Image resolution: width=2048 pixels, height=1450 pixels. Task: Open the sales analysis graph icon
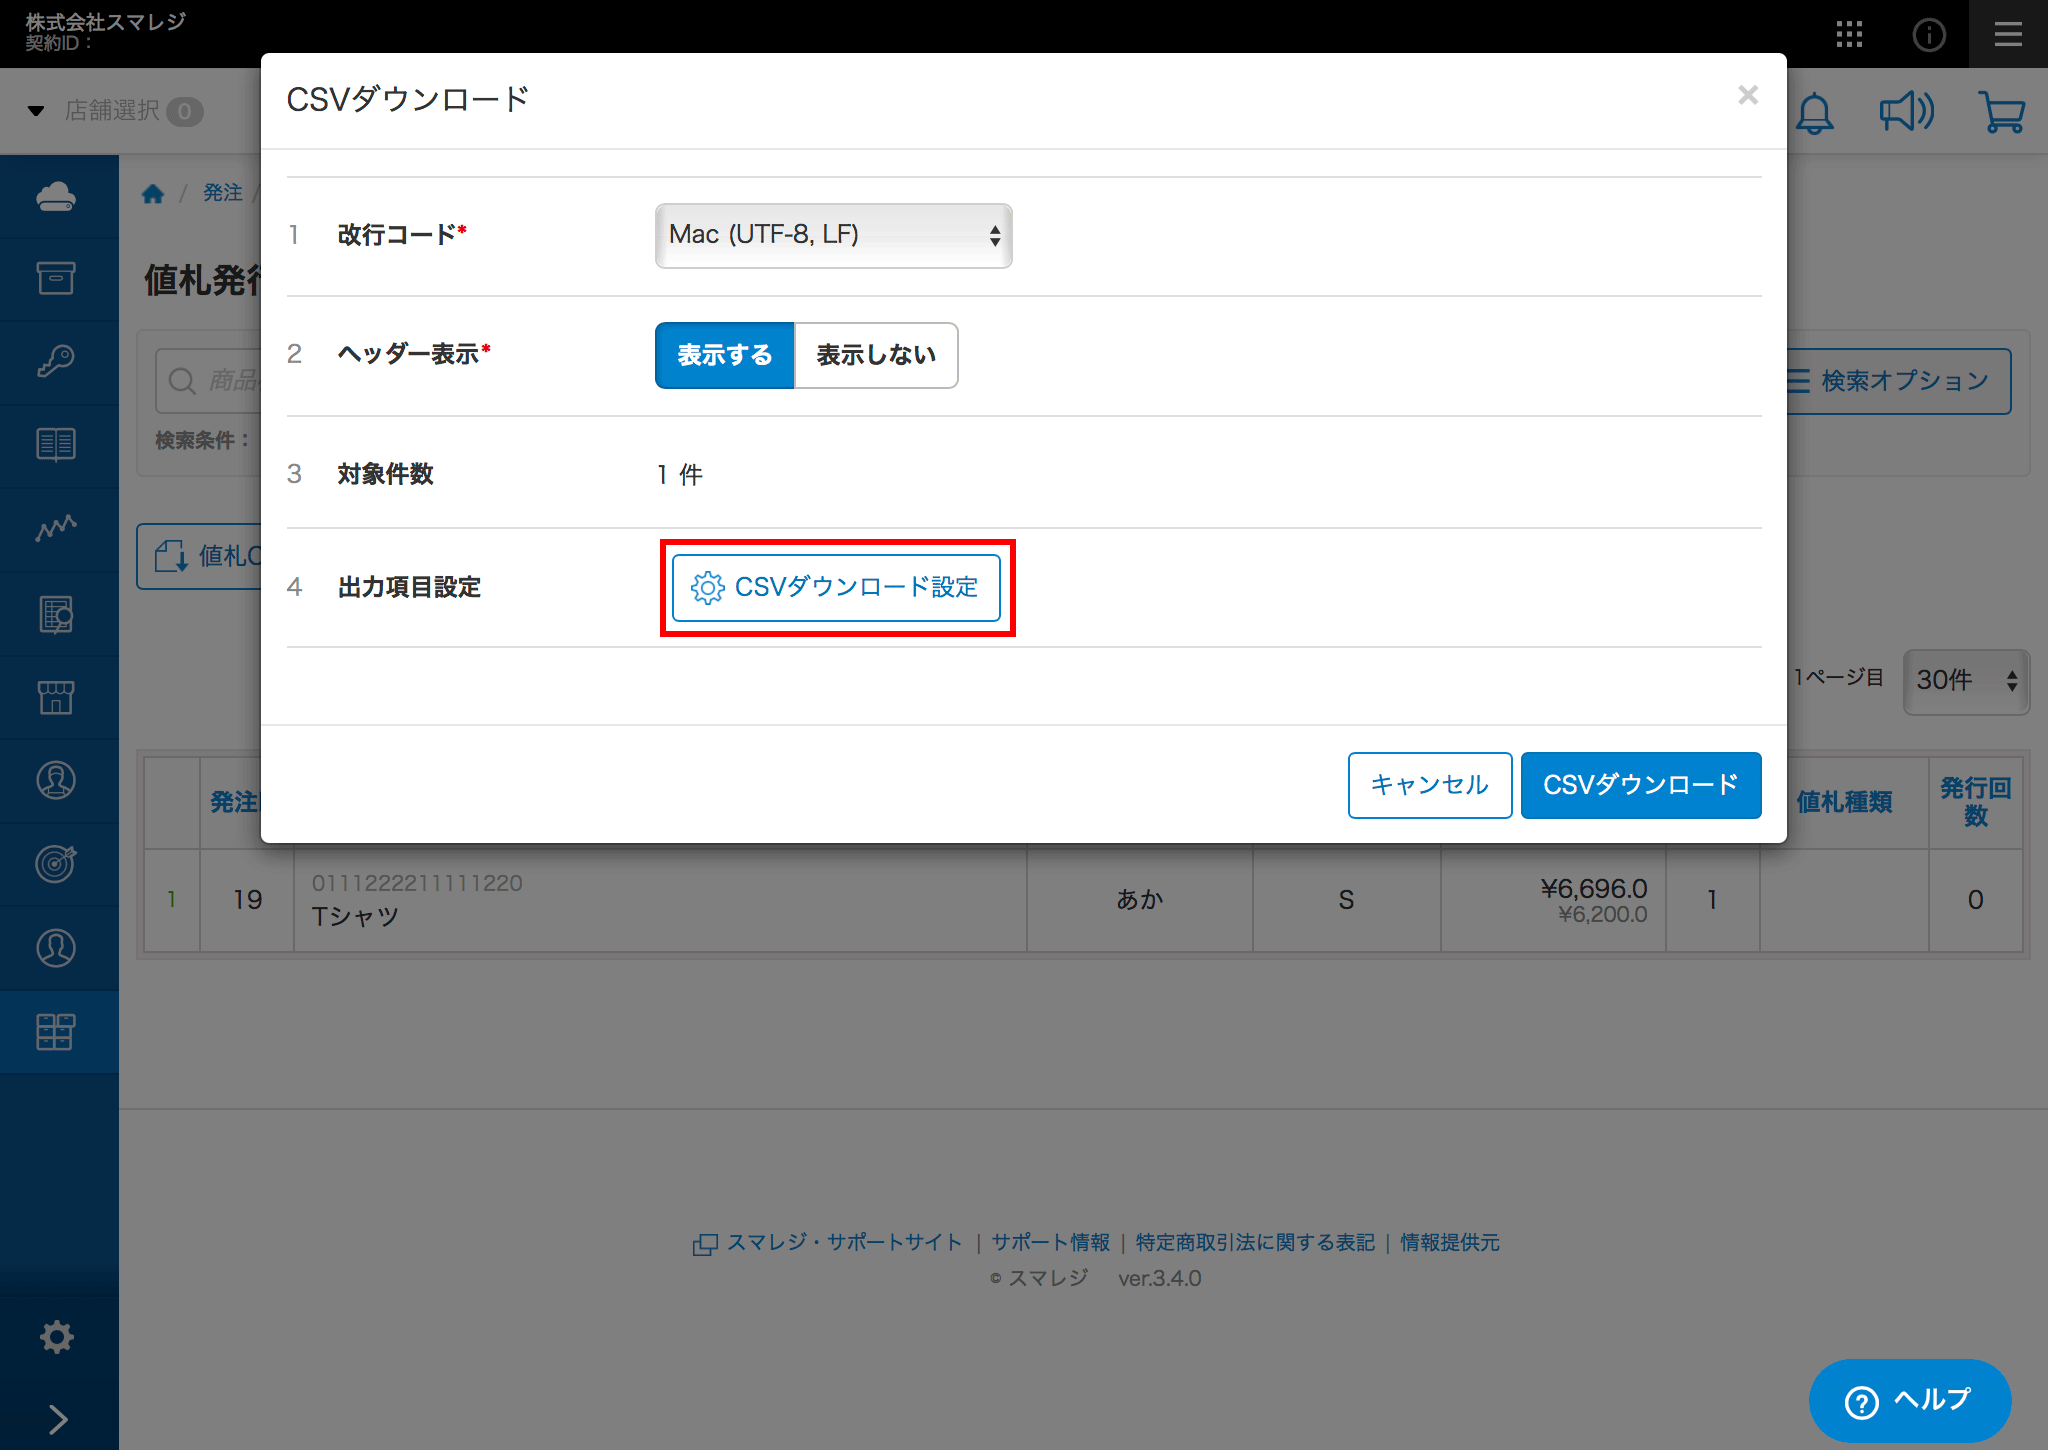56,528
